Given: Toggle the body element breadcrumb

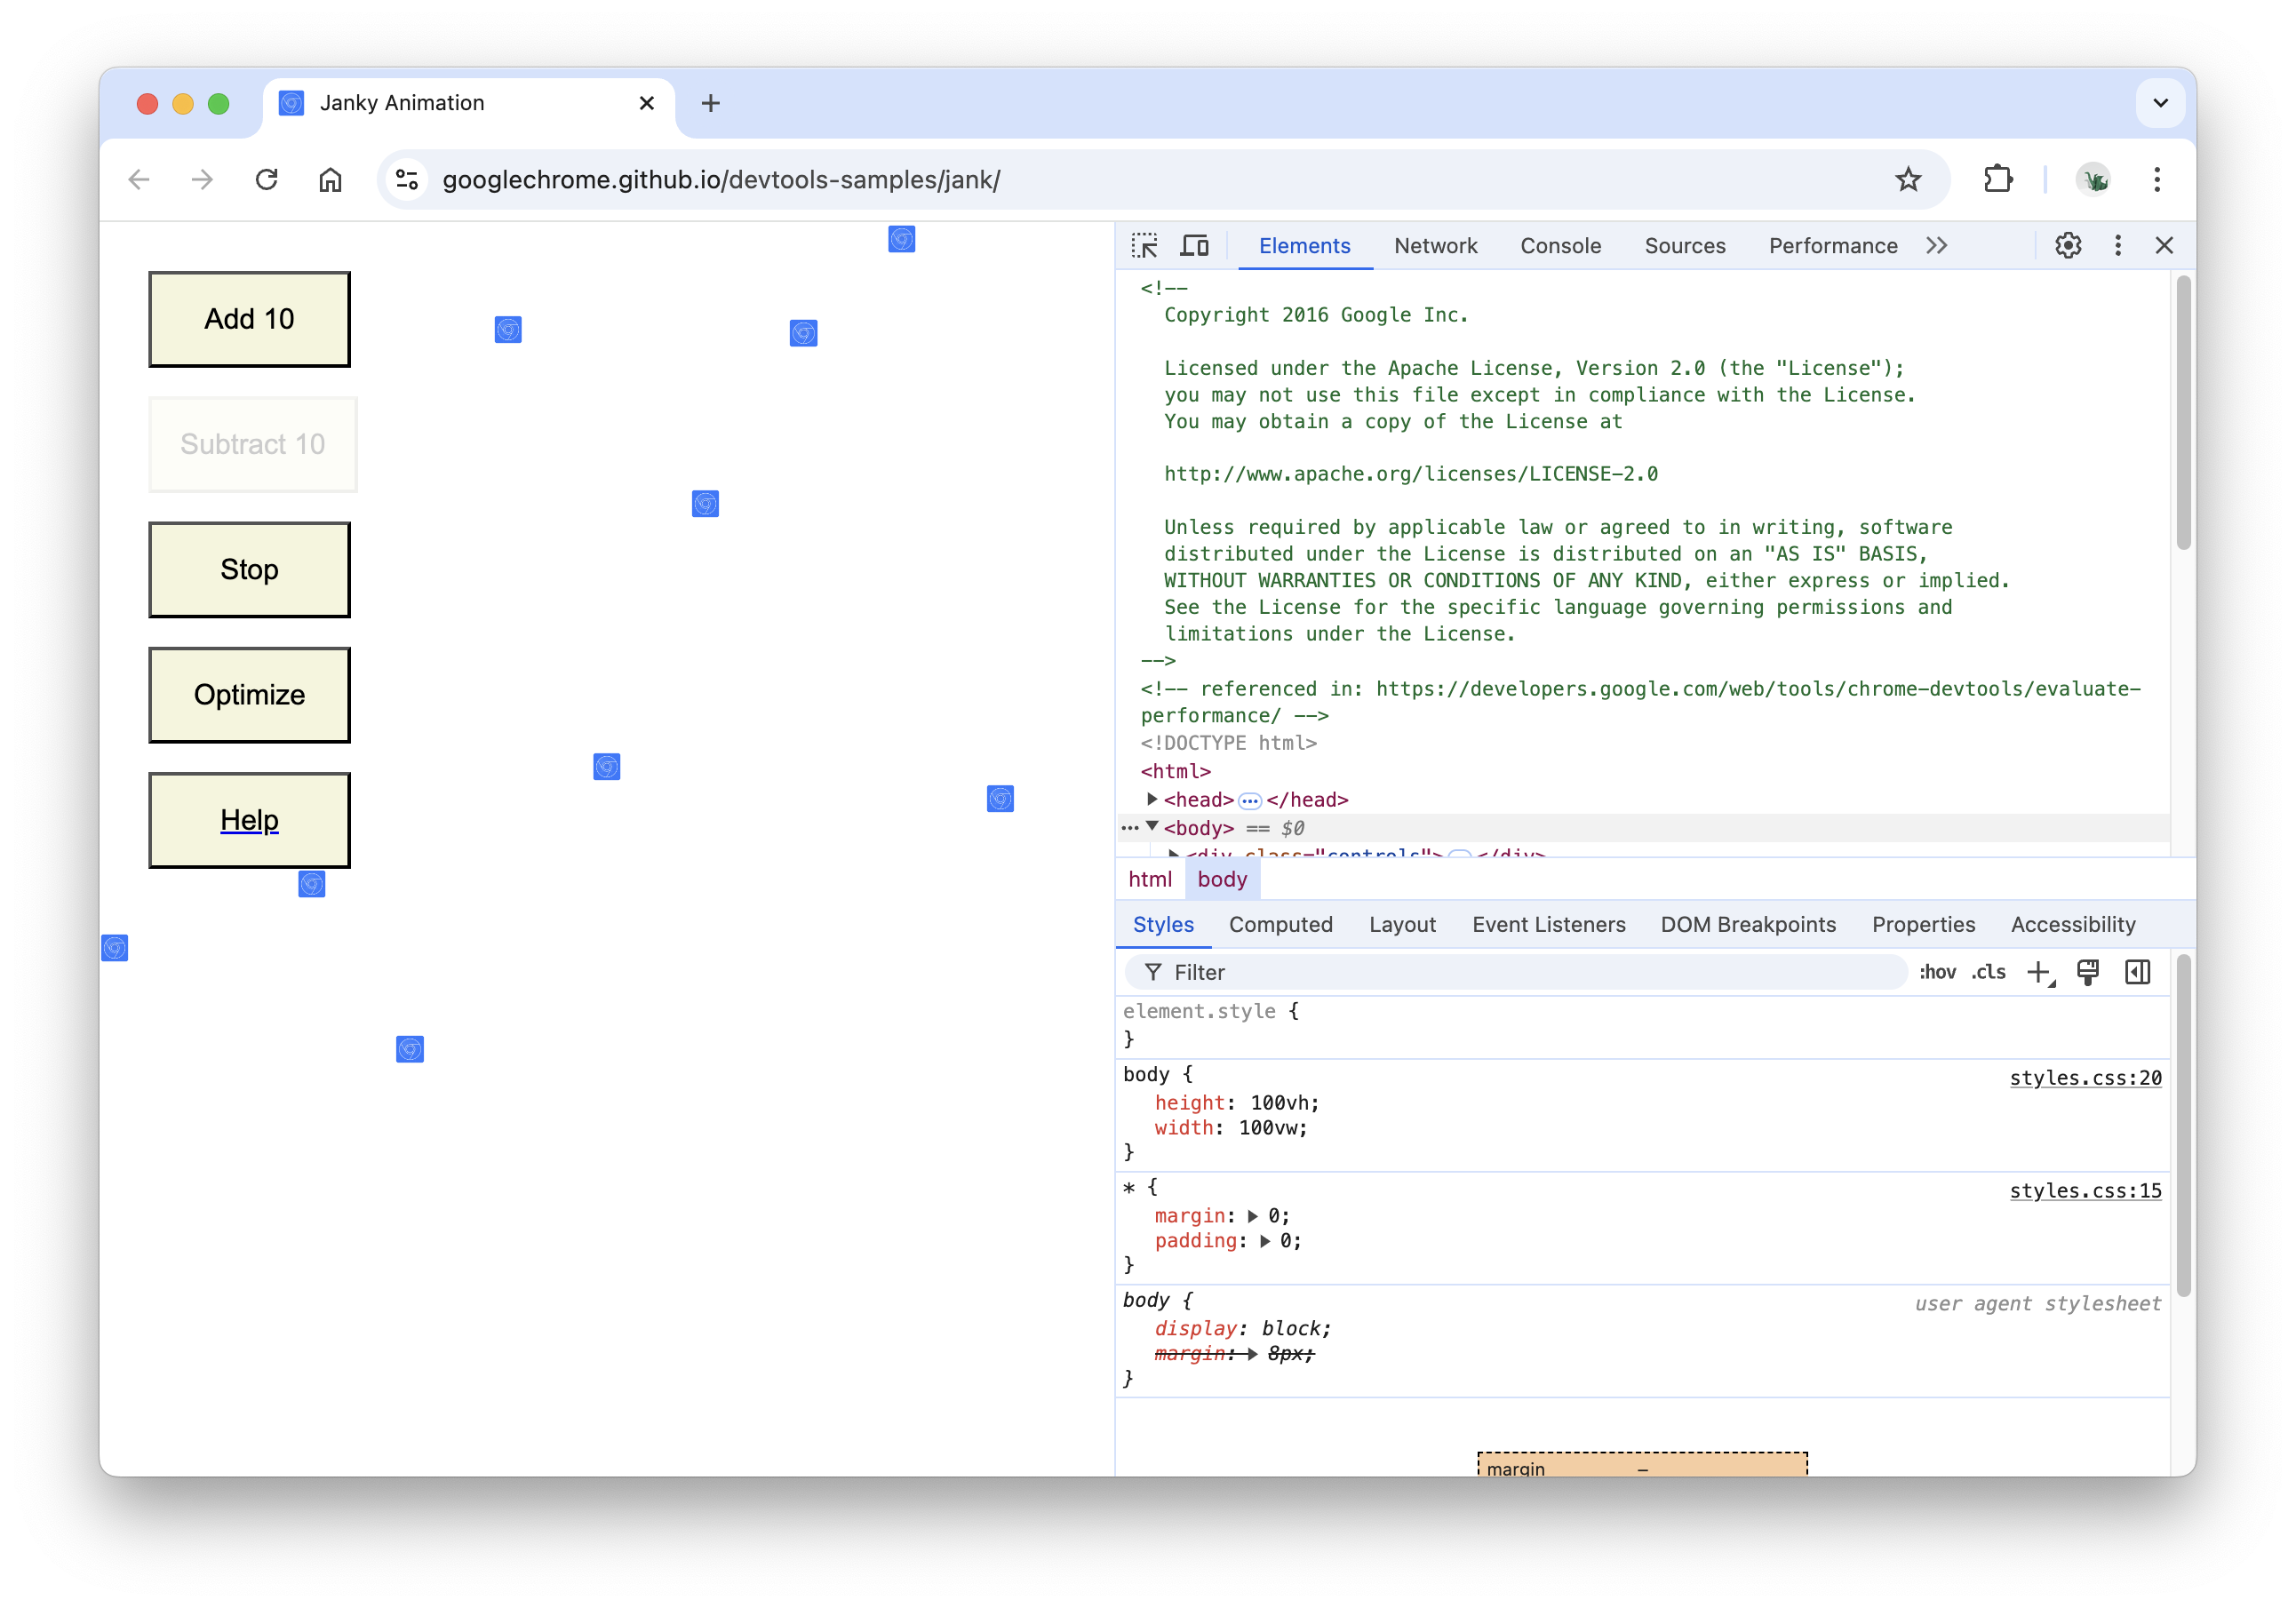Looking at the screenshot, I should coord(1221,877).
